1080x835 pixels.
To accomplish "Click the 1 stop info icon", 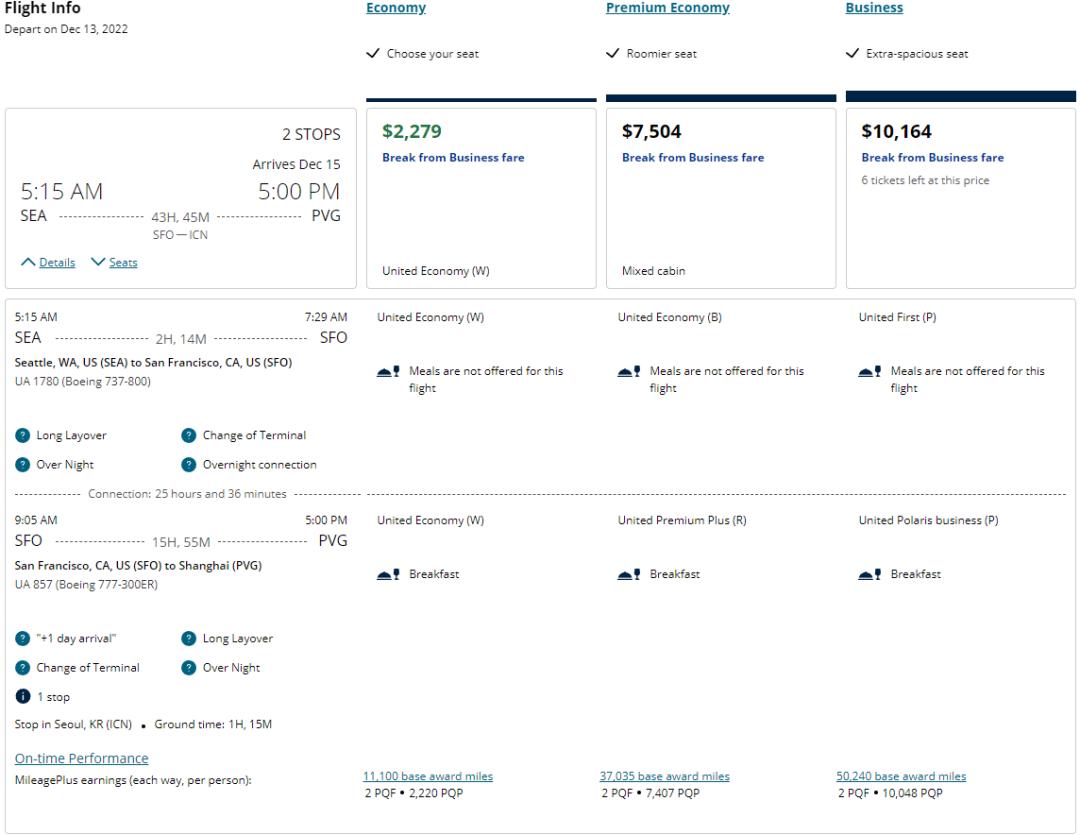I will point(22,697).
